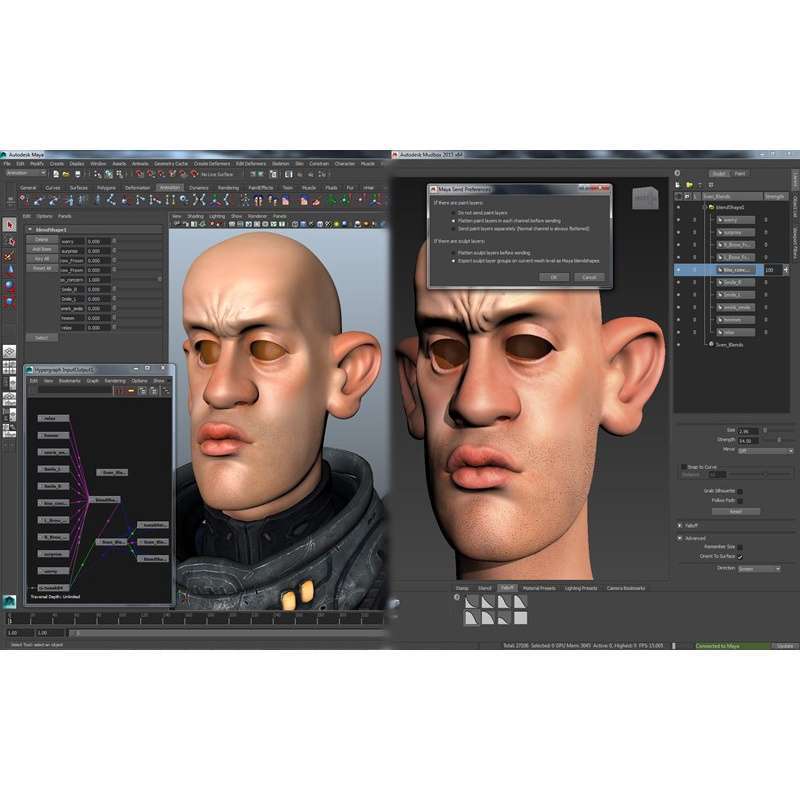Switch to the Paint tab in Mudbox
Viewport: 800px width, 800px height.
(x=738, y=173)
